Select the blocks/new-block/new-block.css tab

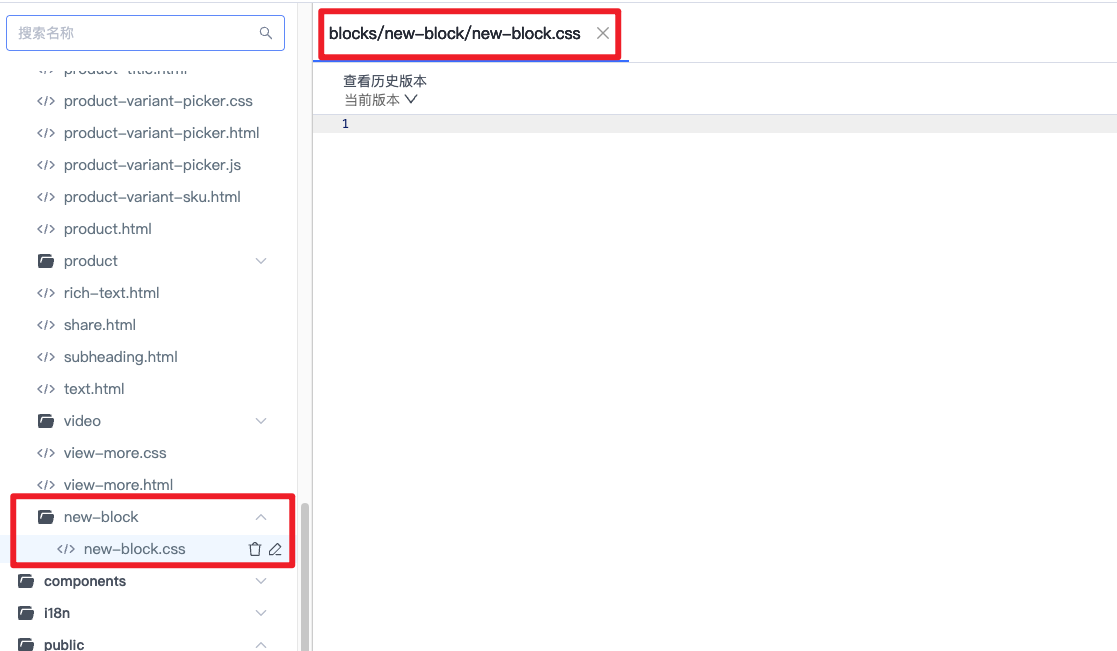click(x=455, y=33)
